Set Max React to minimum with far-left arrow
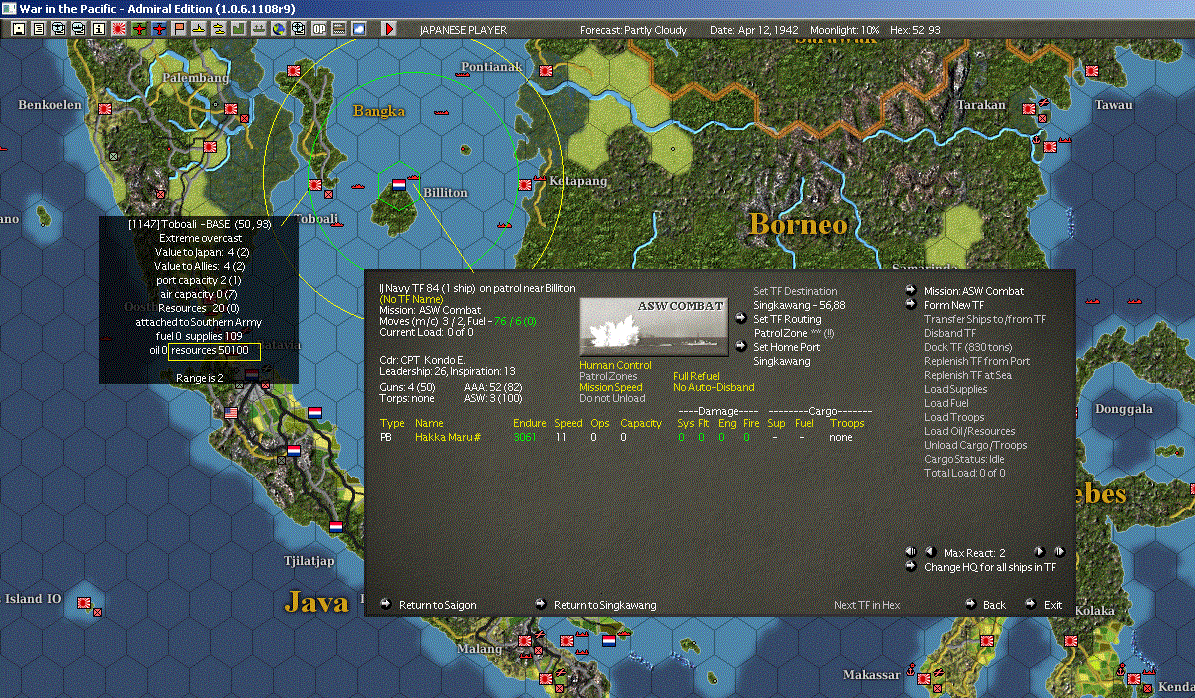Viewport: 1195px width, 698px height. [x=911, y=552]
